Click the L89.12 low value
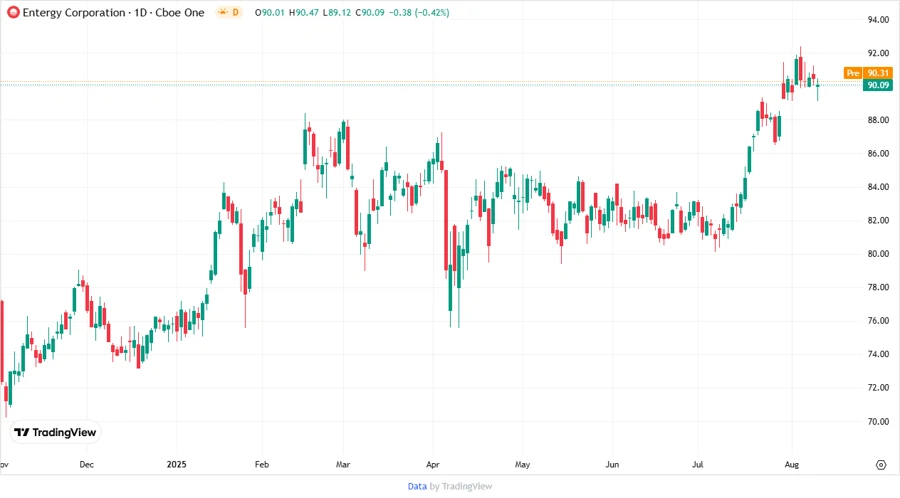The height and width of the screenshot is (498, 900). click(x=337, y=12)
